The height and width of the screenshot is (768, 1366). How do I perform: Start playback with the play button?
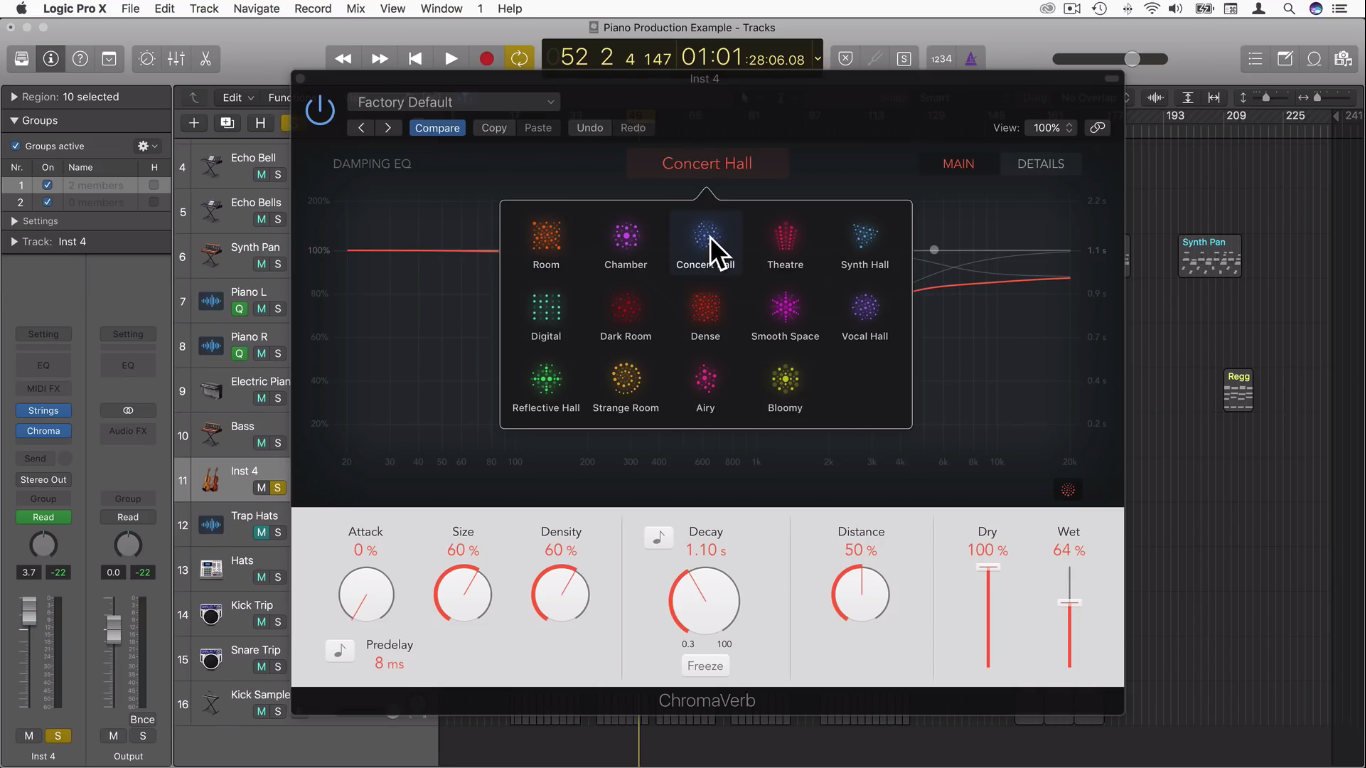pos(451,59)
